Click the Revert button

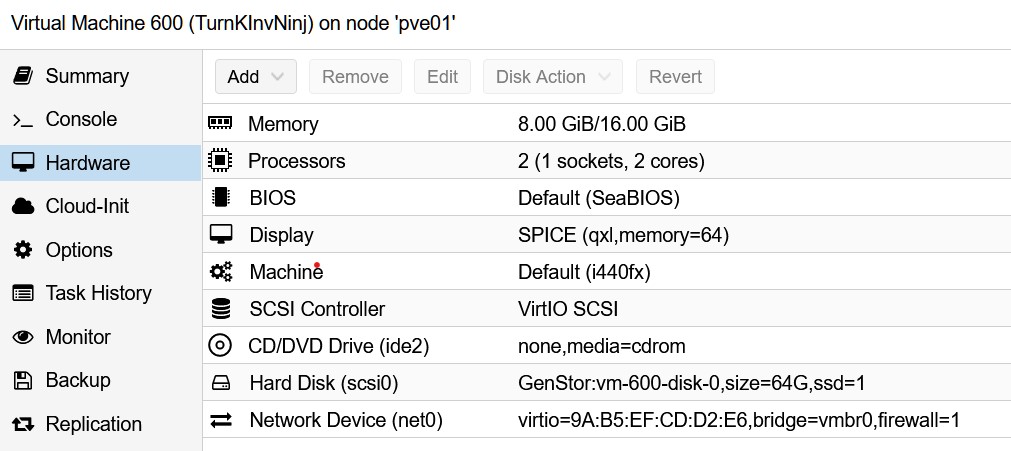pyautogui.click(x=675, y=77)
